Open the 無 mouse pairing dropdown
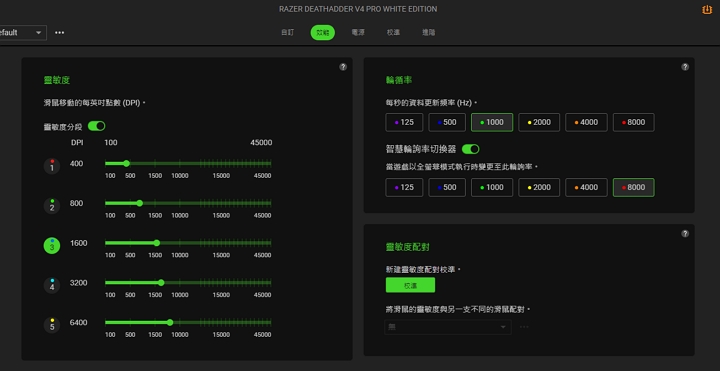Screen dimensions: 720x371 click(x=448, y=327)
